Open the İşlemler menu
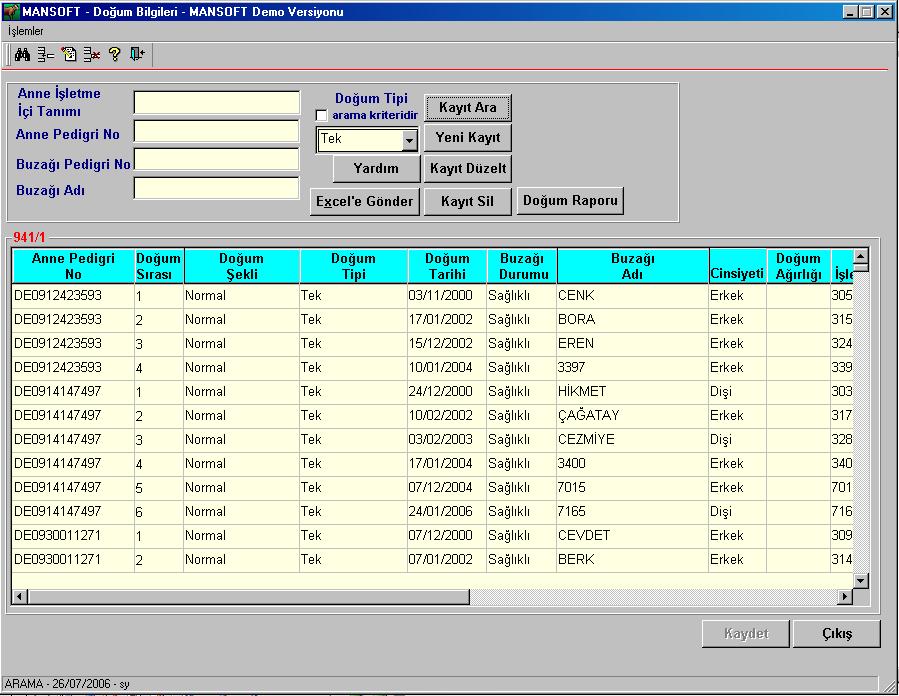Screen dimensions: 899x696 pyautogui.click(x=26, y=31)
